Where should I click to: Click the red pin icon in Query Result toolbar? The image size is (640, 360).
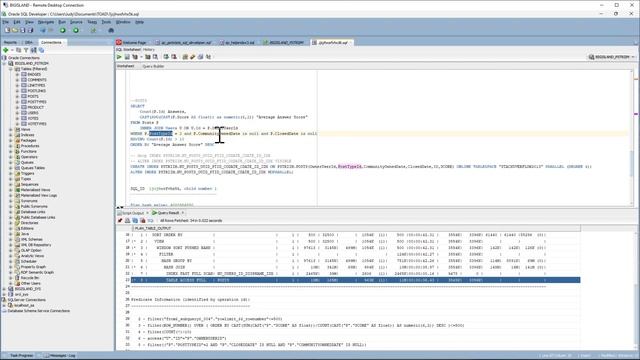[x=120, y=220]
